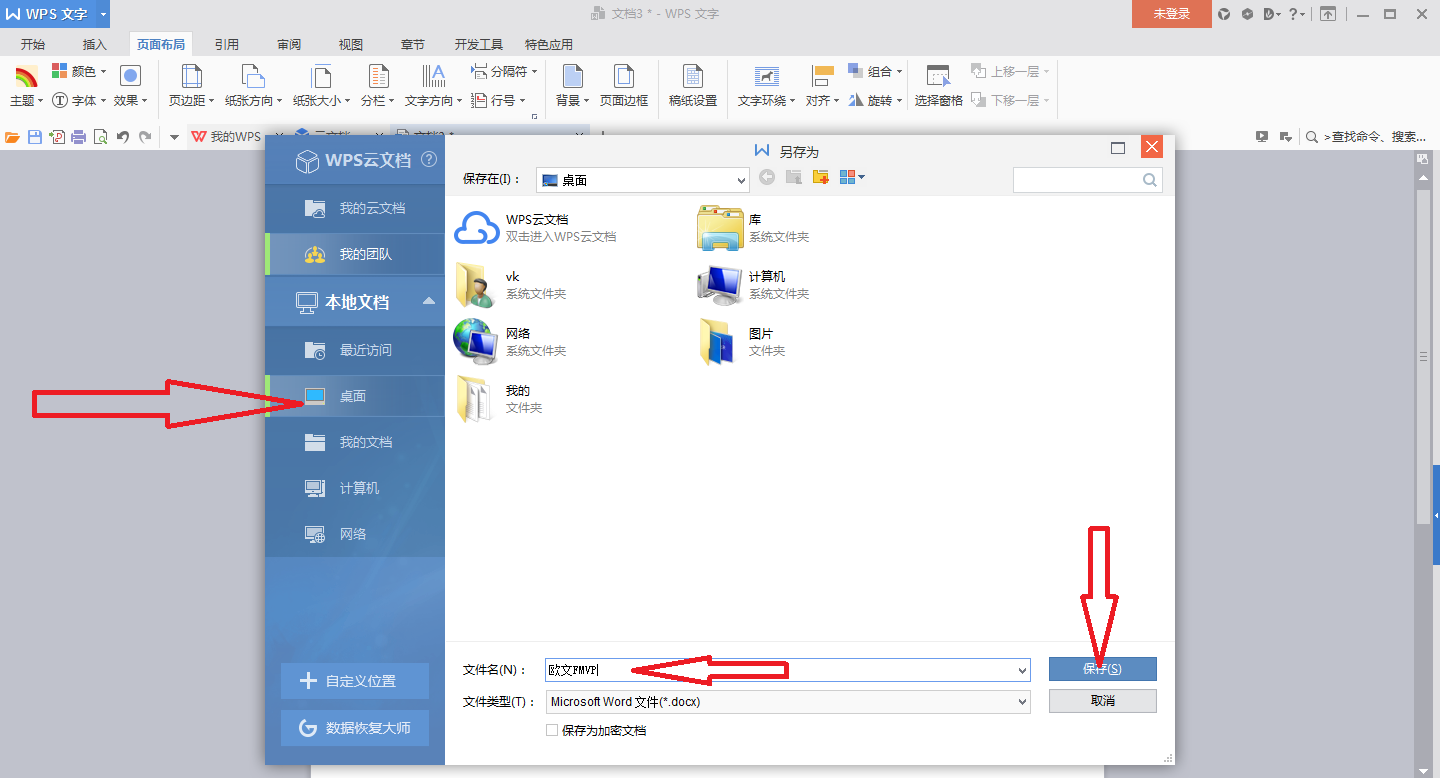Go back to the previous folder in the Save As dialog
Screen dimensions: 1440x778
pyautogui.click(x=767, y=177)
